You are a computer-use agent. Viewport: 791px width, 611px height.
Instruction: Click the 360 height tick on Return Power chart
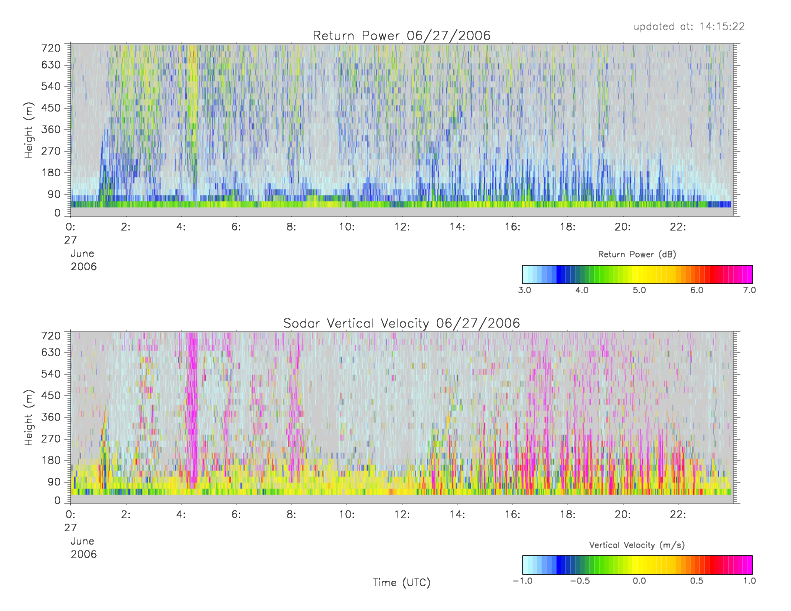[51, 130]
